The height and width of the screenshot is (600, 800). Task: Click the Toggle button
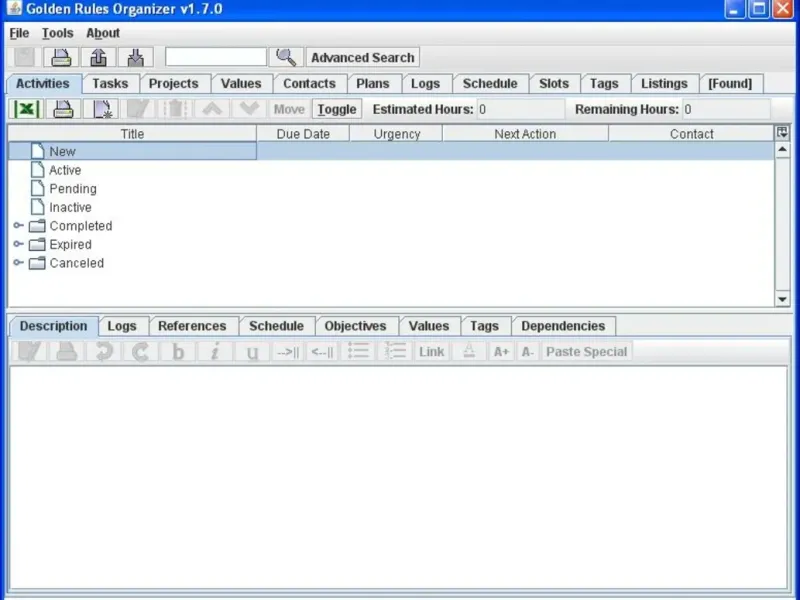[x=337, y=109]
